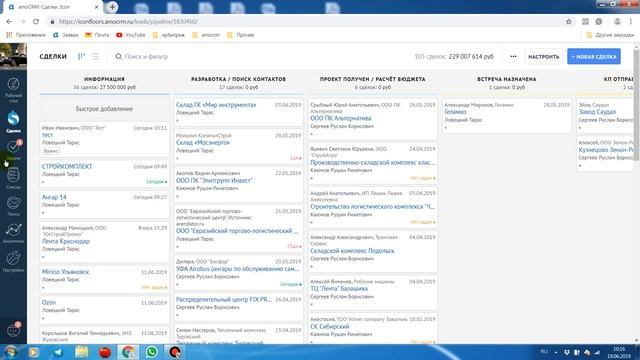Open a new browser tab

coord(112,7)
